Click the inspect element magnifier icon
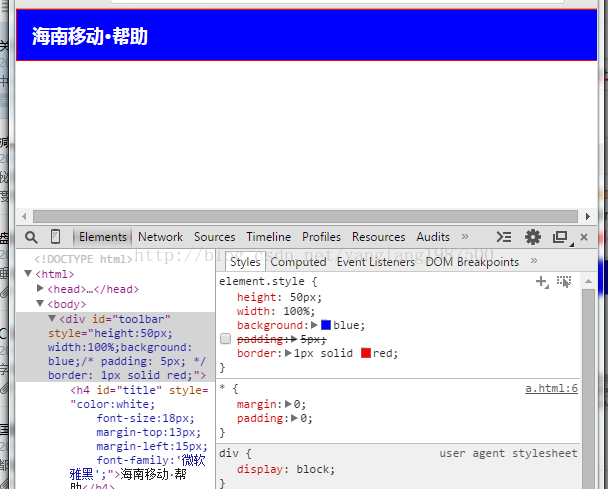The image size is (608, 489). coord(31,237)
